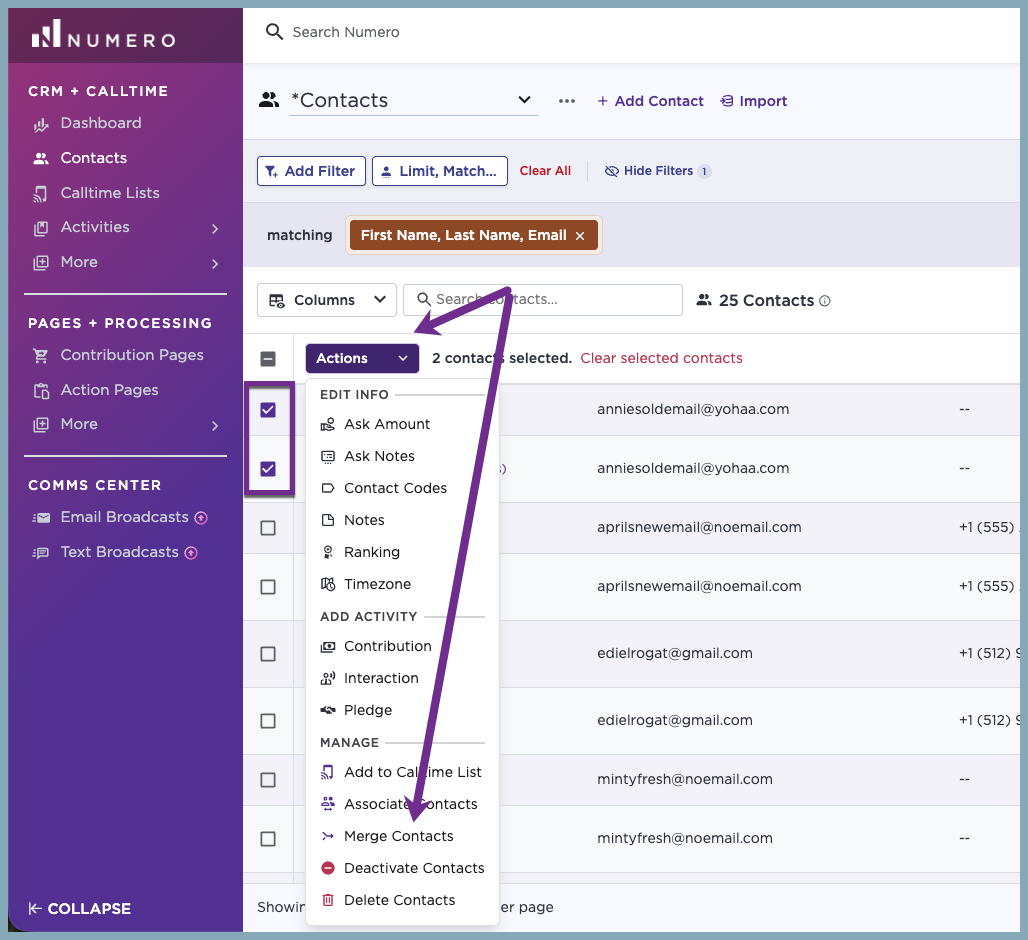Click the Ask Notes icon in menu
This screenshot has width=1028, height=940.
328,457
